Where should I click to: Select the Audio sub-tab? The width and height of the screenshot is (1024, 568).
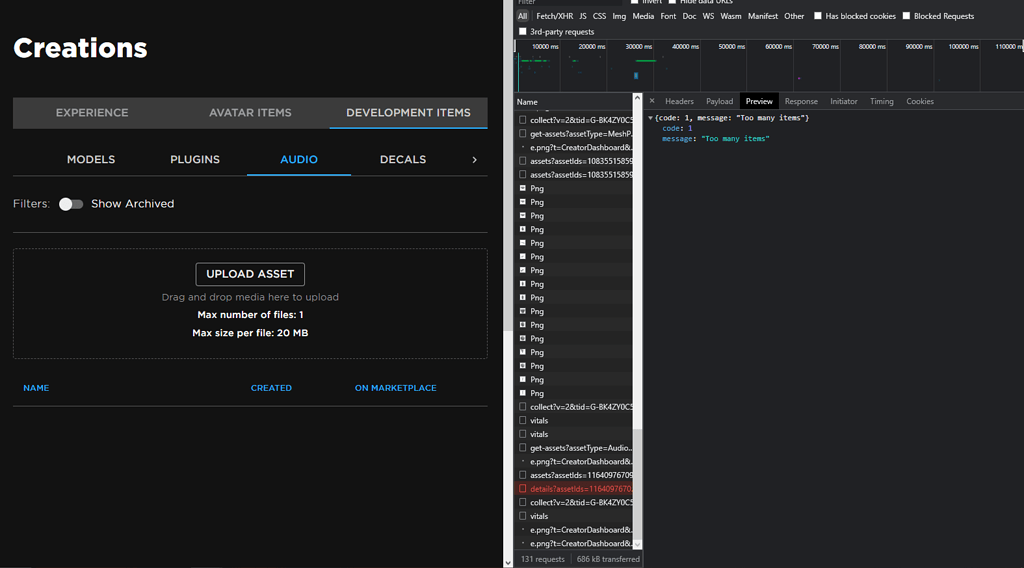299,160
